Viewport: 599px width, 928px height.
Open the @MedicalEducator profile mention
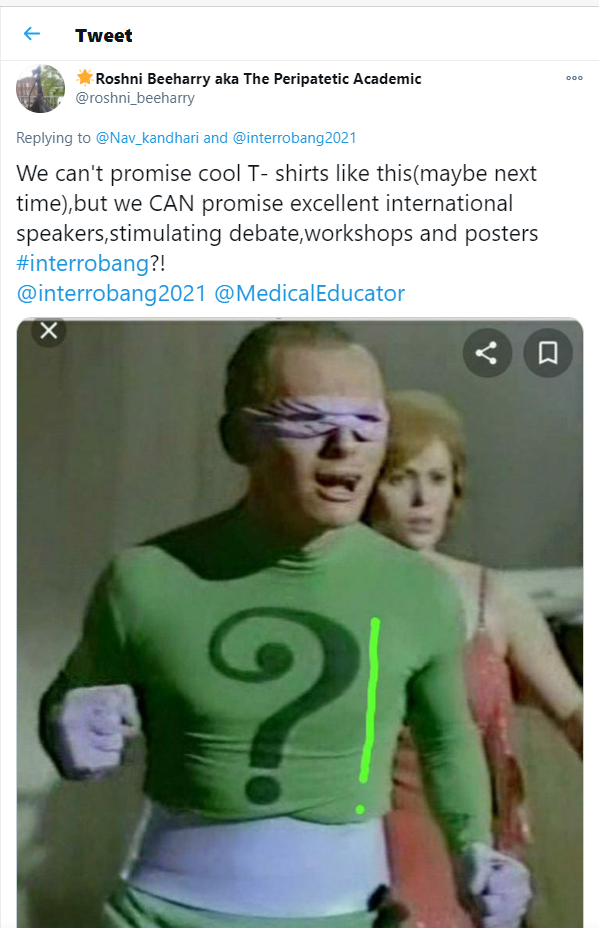[x=310, y=294]
